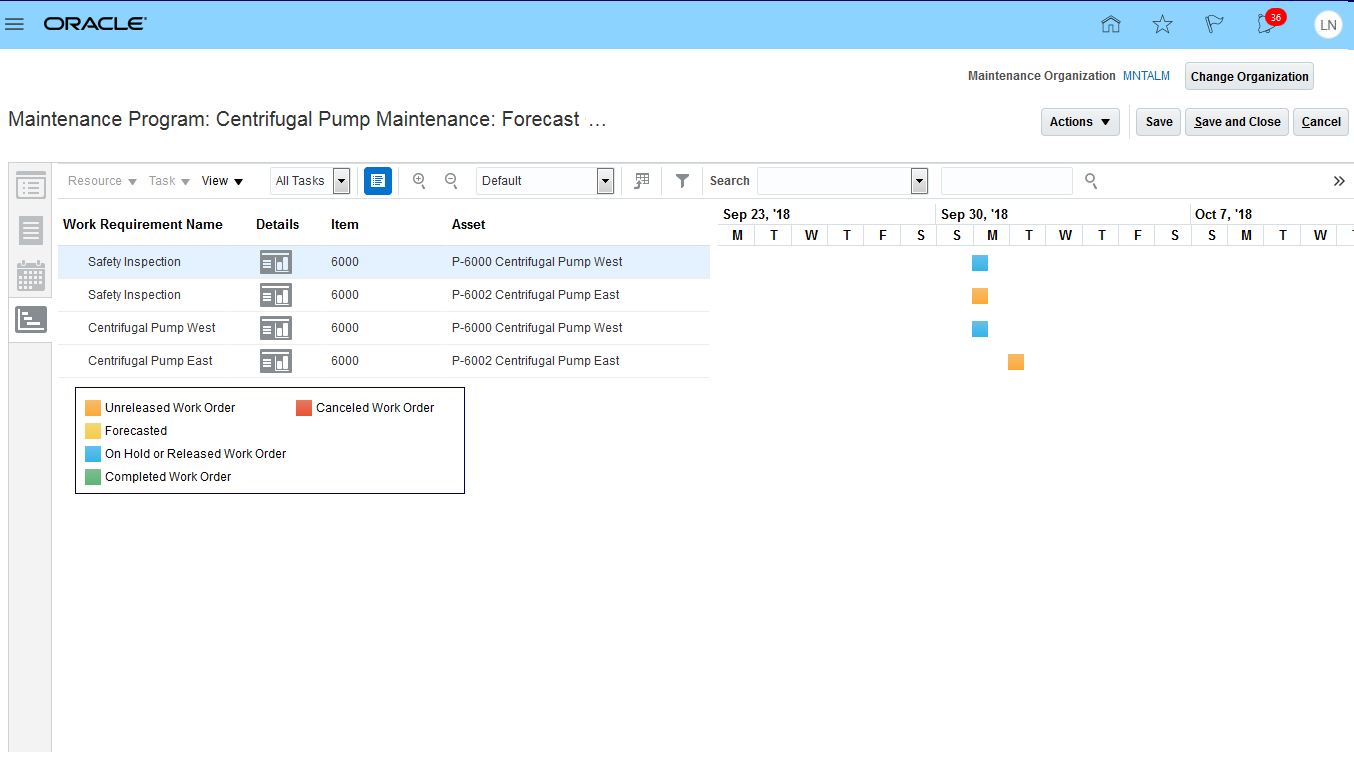1354x764 pixels.
Task: Open details icon for Centrifugal Pump West row
Action: (276, 328)
